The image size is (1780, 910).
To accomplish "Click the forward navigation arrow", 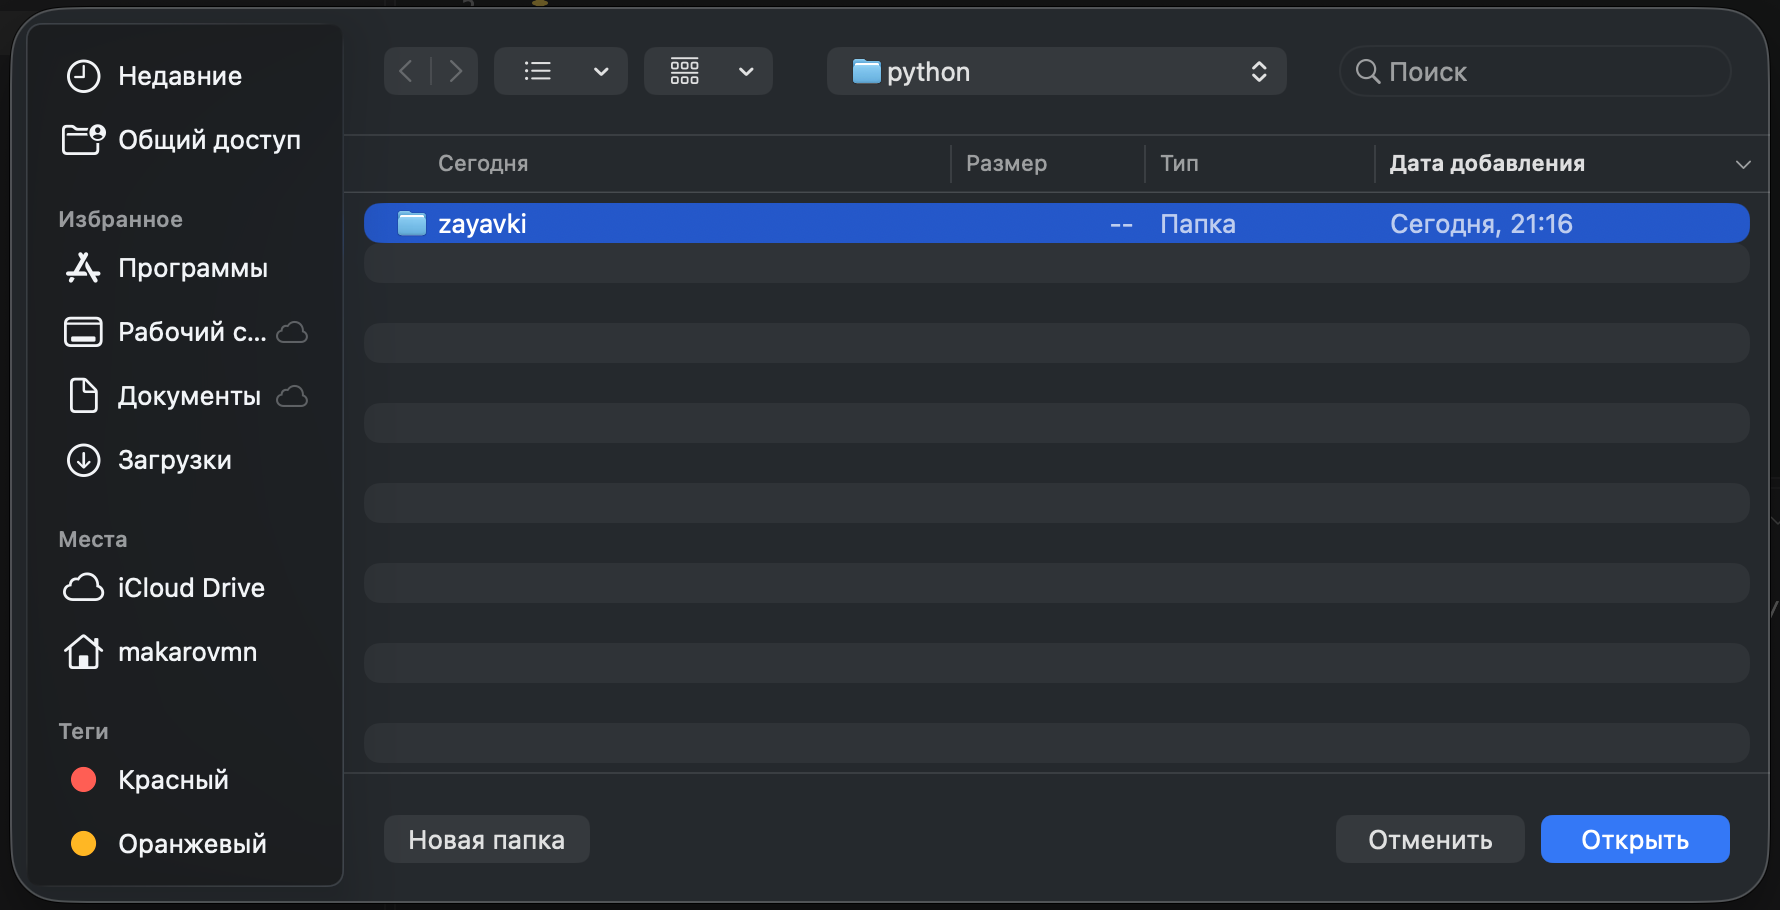I will 455,71.
